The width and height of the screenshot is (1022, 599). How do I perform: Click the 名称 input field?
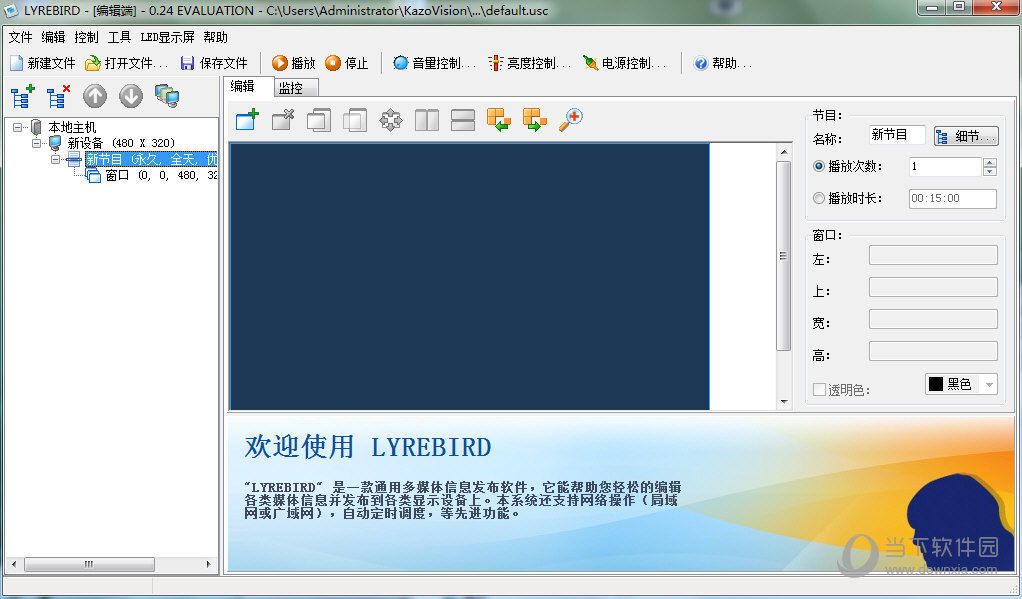(x=896, y=135)
